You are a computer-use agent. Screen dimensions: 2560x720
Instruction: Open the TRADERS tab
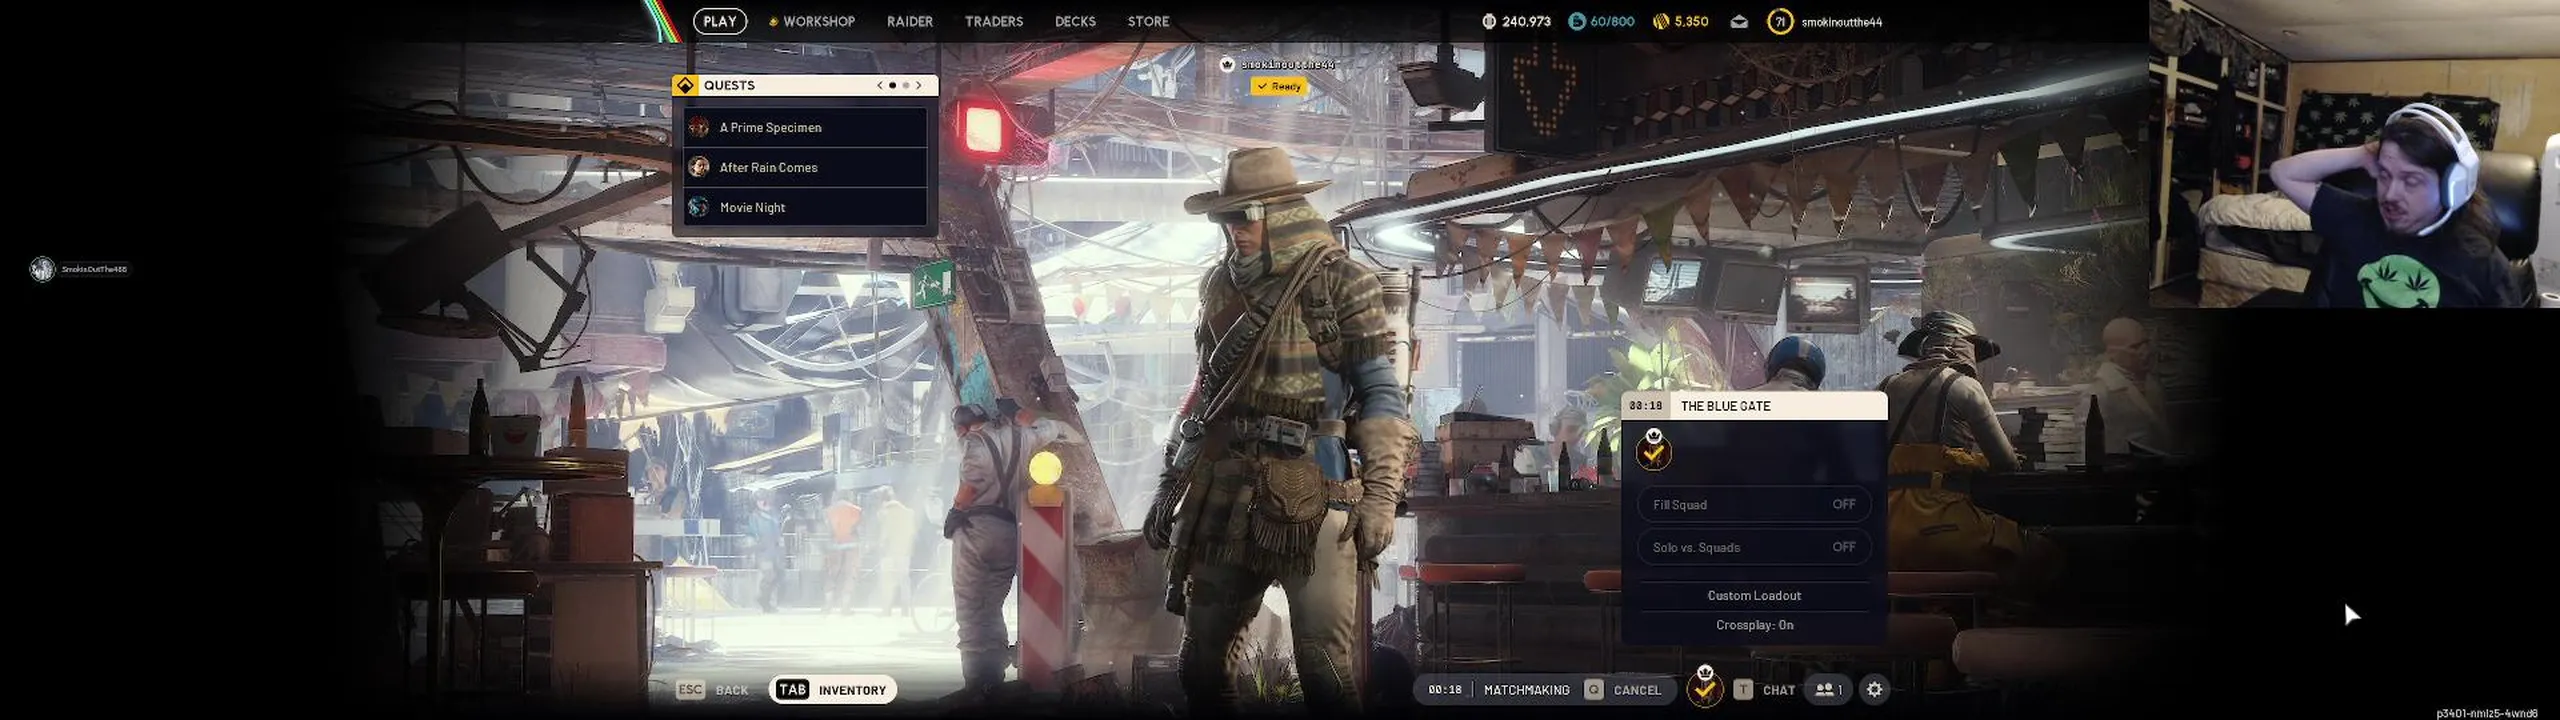(993, 21)
